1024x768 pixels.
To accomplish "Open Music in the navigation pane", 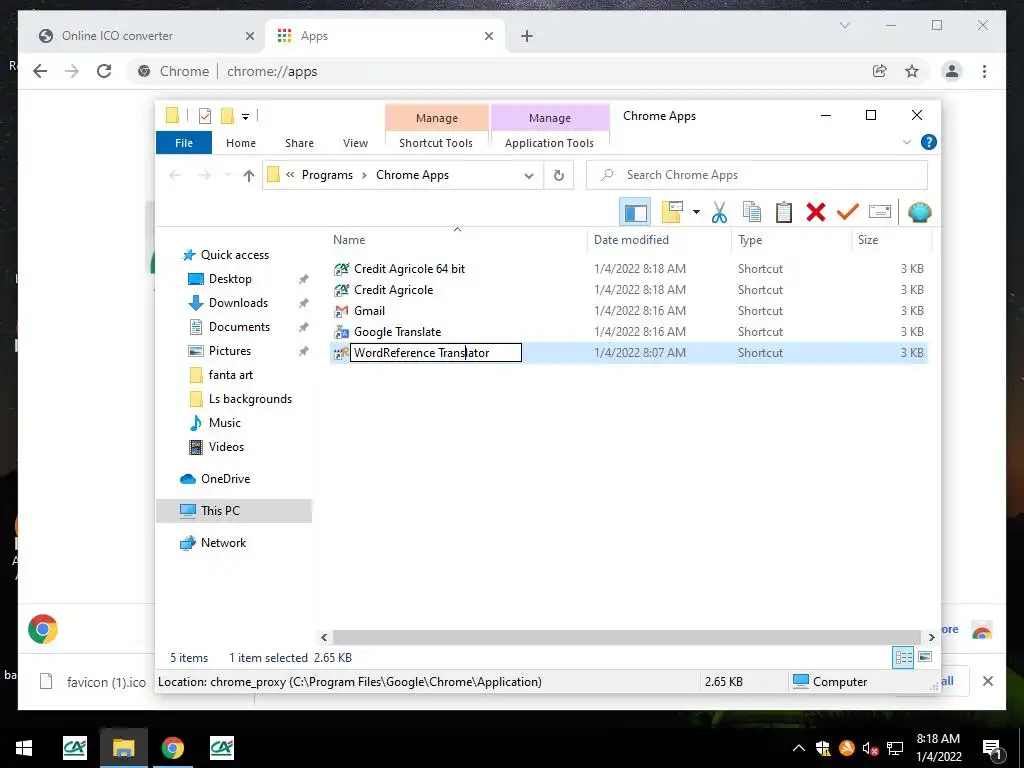I will (x=225, y=423).
